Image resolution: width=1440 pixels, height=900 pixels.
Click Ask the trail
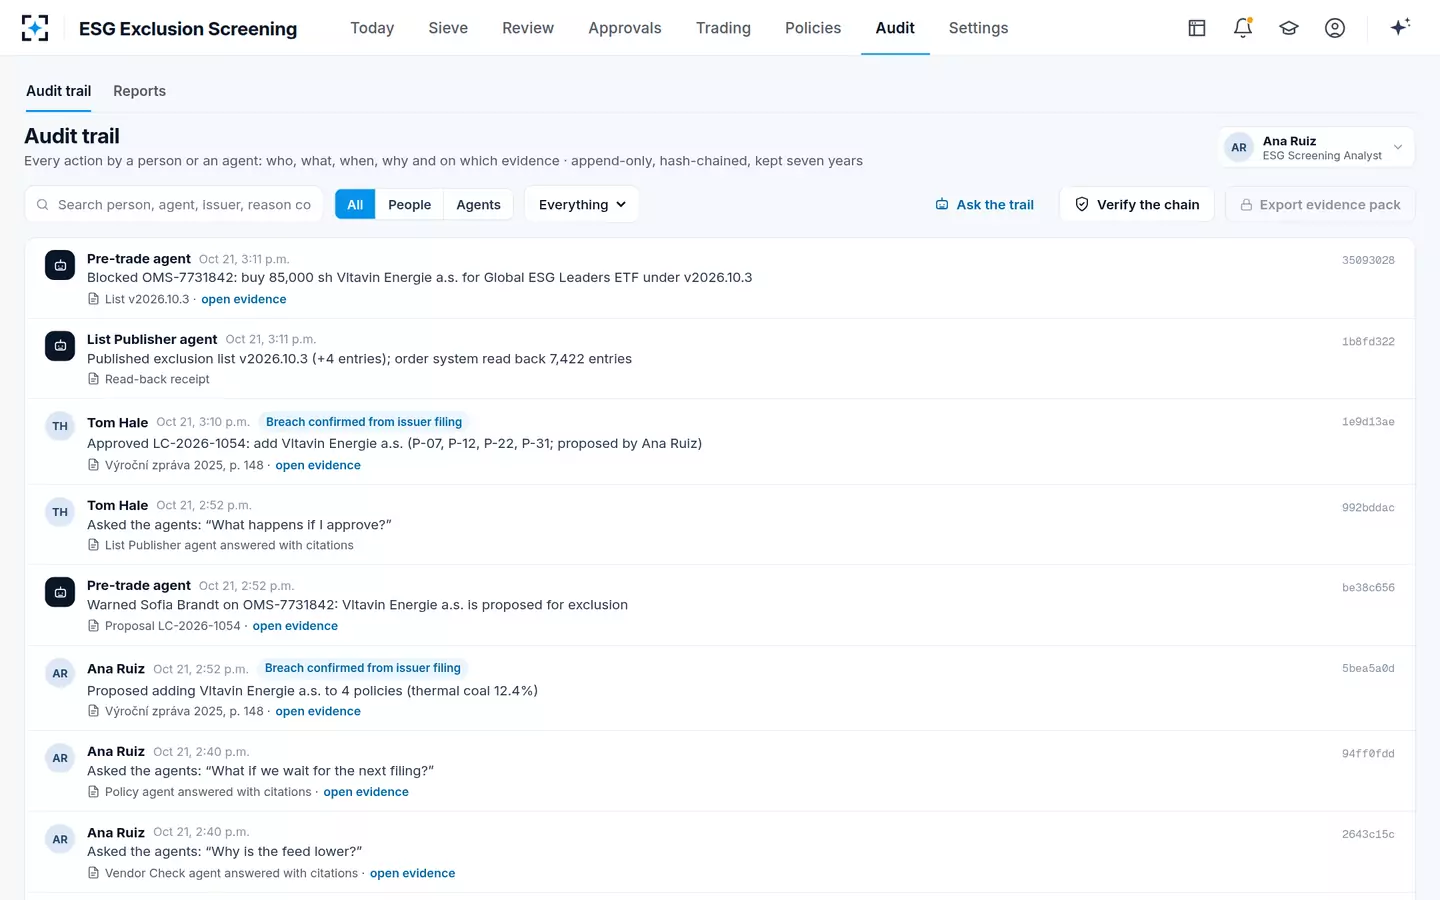click(984, 204)
